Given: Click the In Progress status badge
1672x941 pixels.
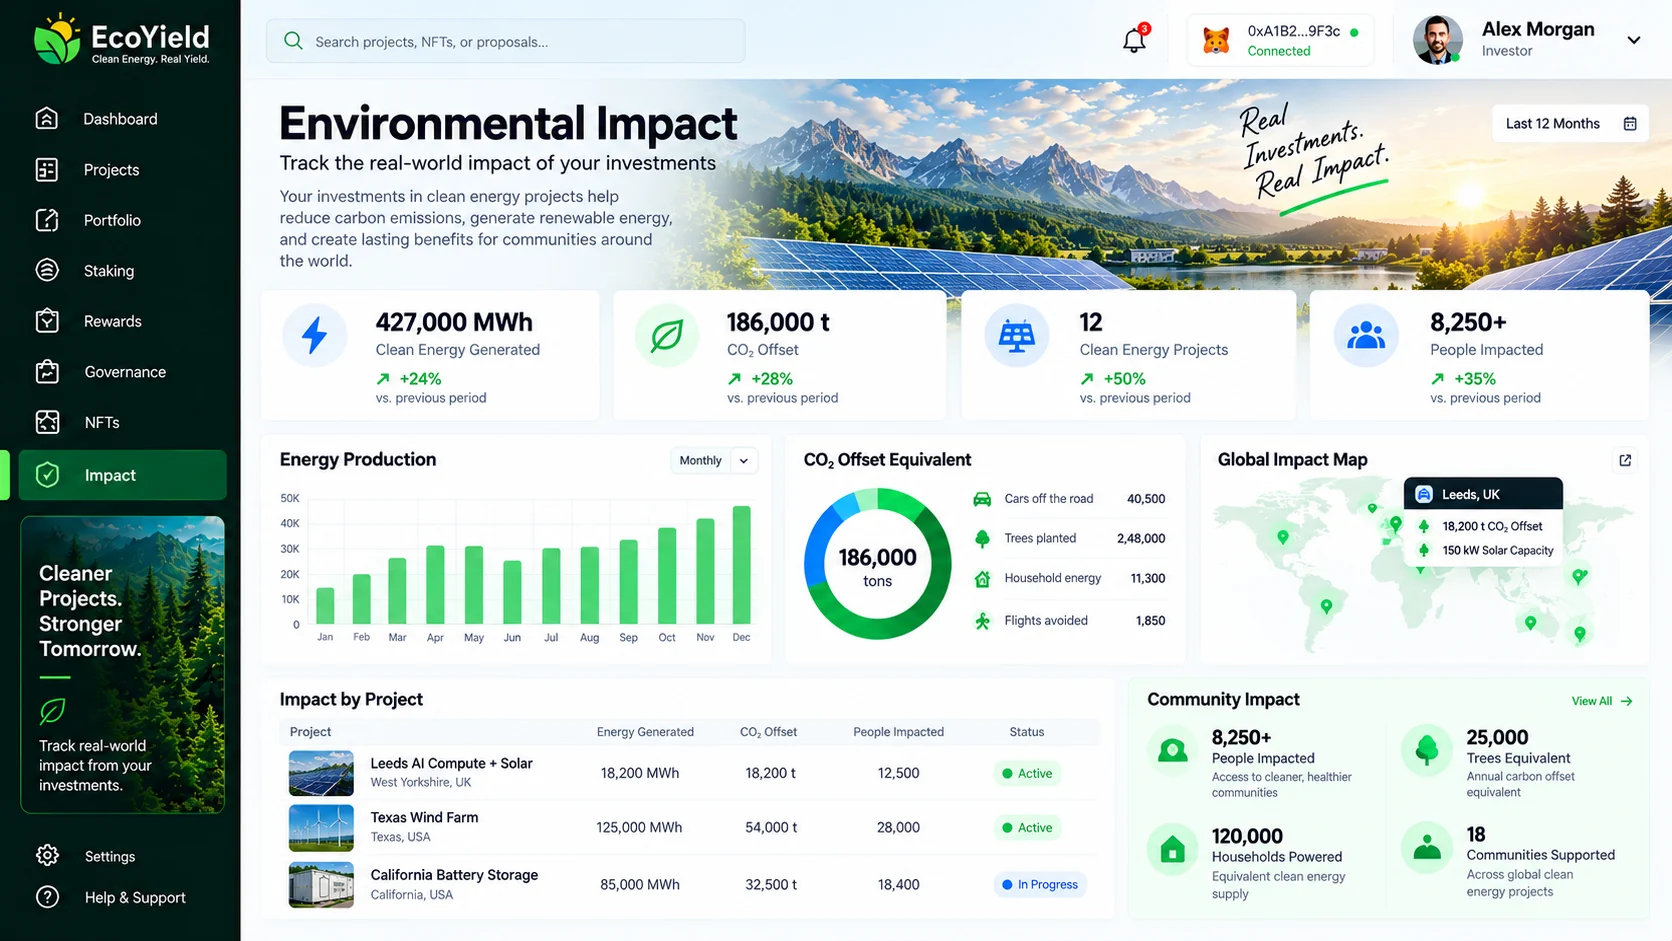Looking at the screenshot, I should coord(1040,884).
